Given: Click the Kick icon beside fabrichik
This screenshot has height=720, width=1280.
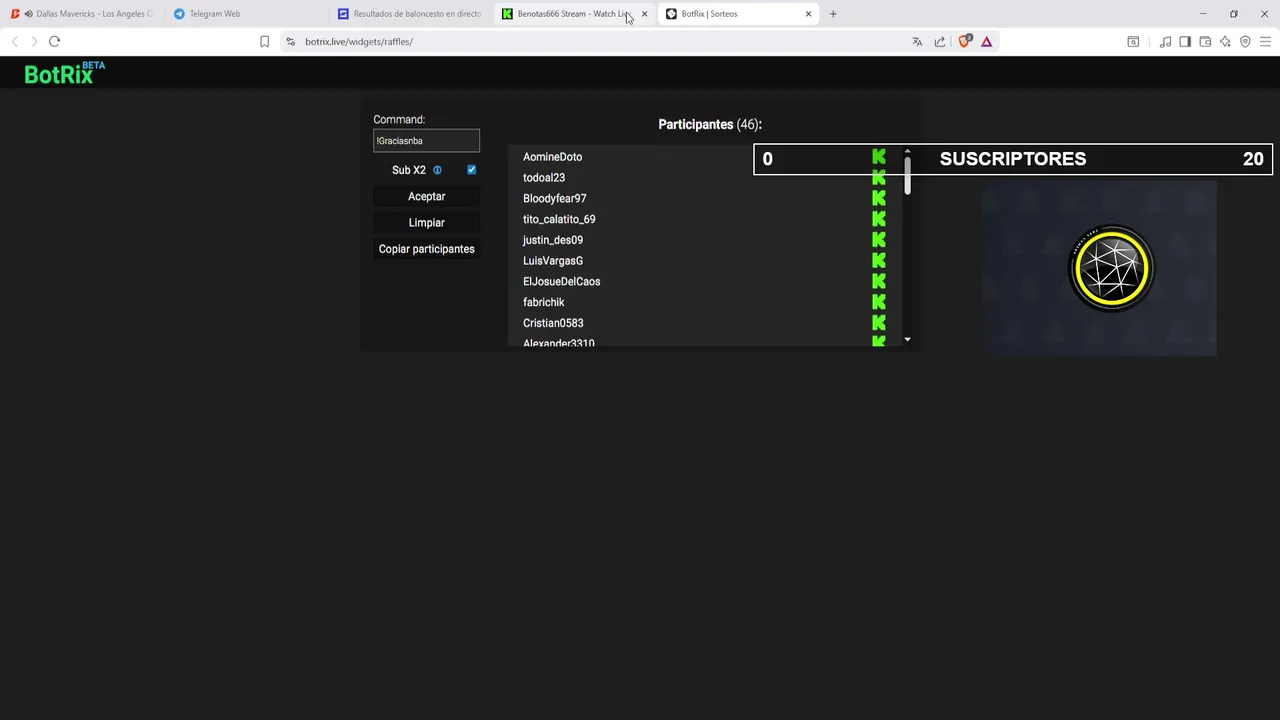Looking at the screenshot, I should (x=879, y=302).
